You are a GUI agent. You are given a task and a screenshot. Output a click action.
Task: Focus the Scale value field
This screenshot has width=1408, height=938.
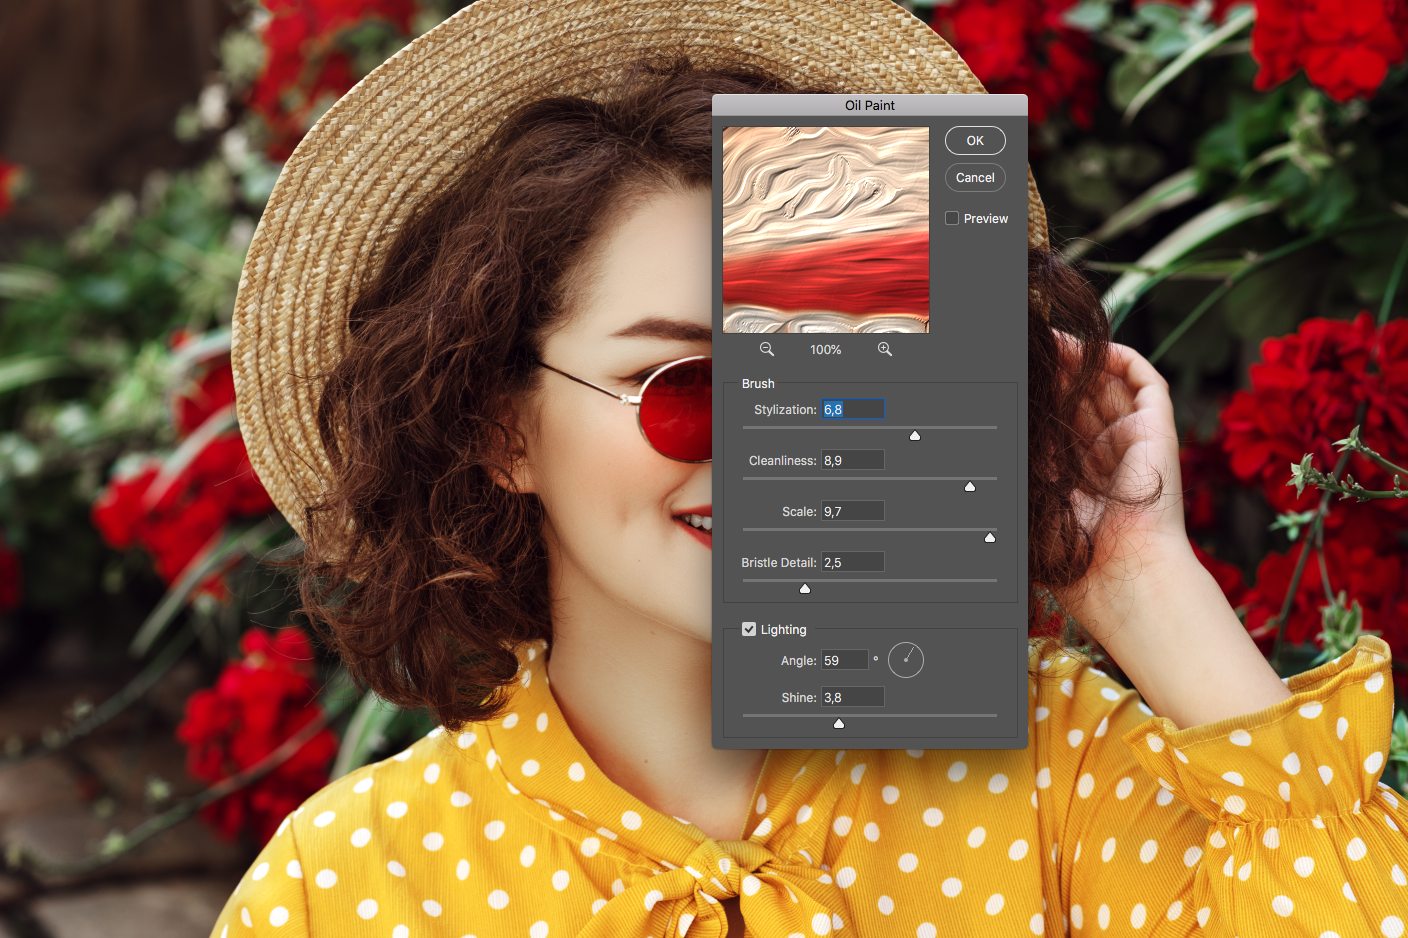853,511
